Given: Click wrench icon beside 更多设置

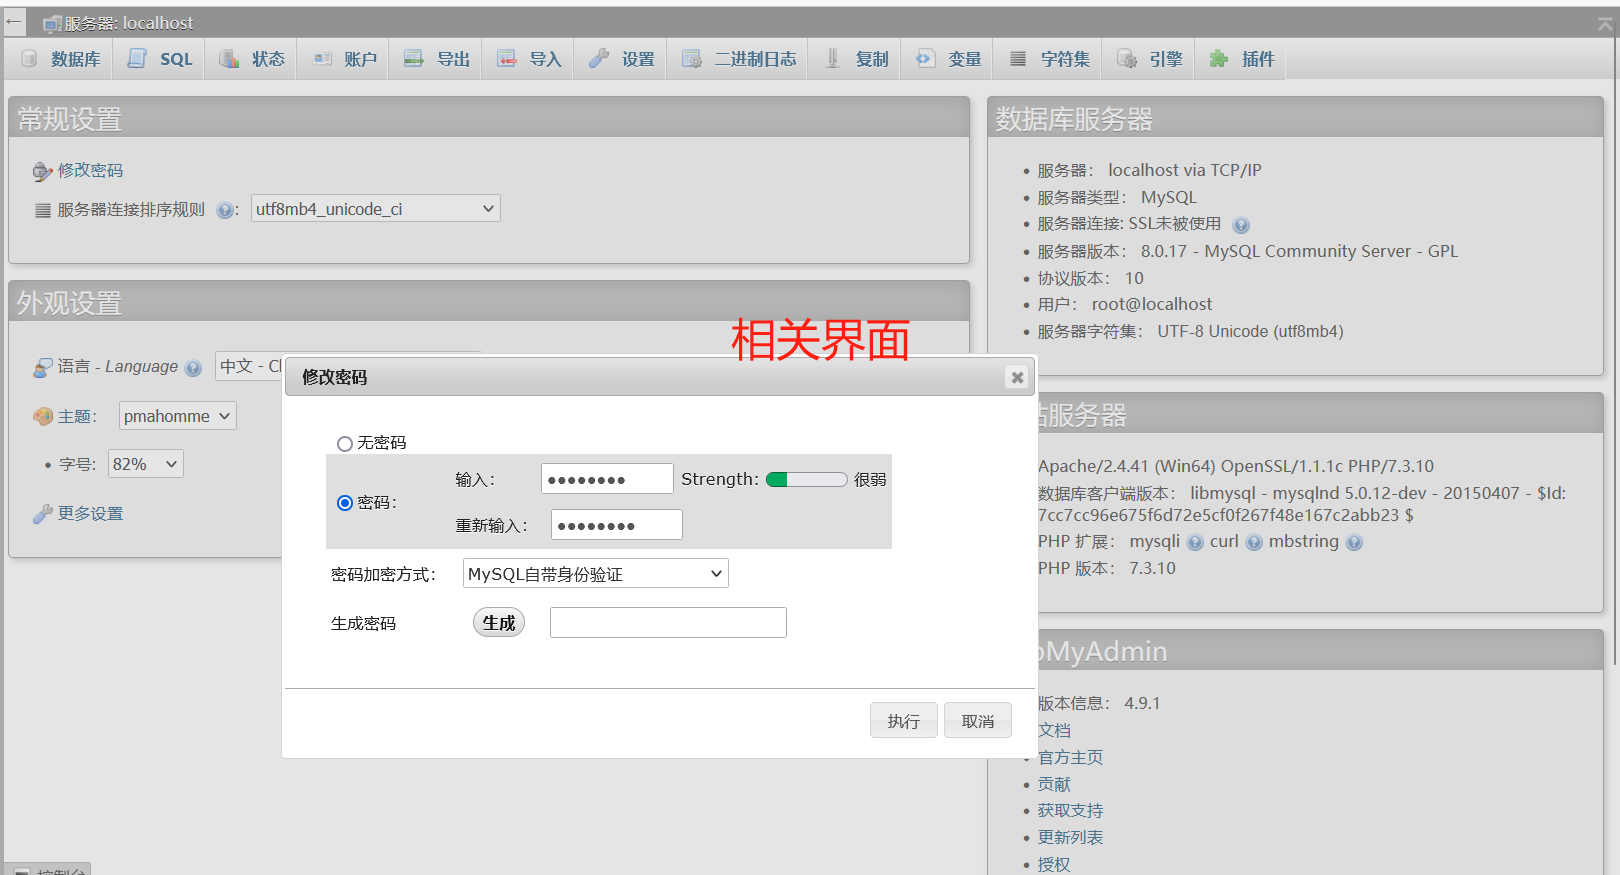Looking at the screenshot, I should click(x=43, y=514).
